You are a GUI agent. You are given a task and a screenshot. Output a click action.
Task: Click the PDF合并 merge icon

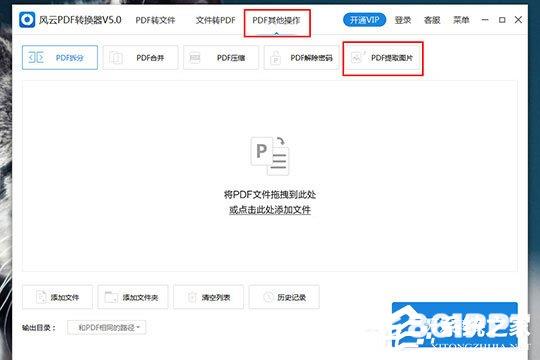(116, 58)
